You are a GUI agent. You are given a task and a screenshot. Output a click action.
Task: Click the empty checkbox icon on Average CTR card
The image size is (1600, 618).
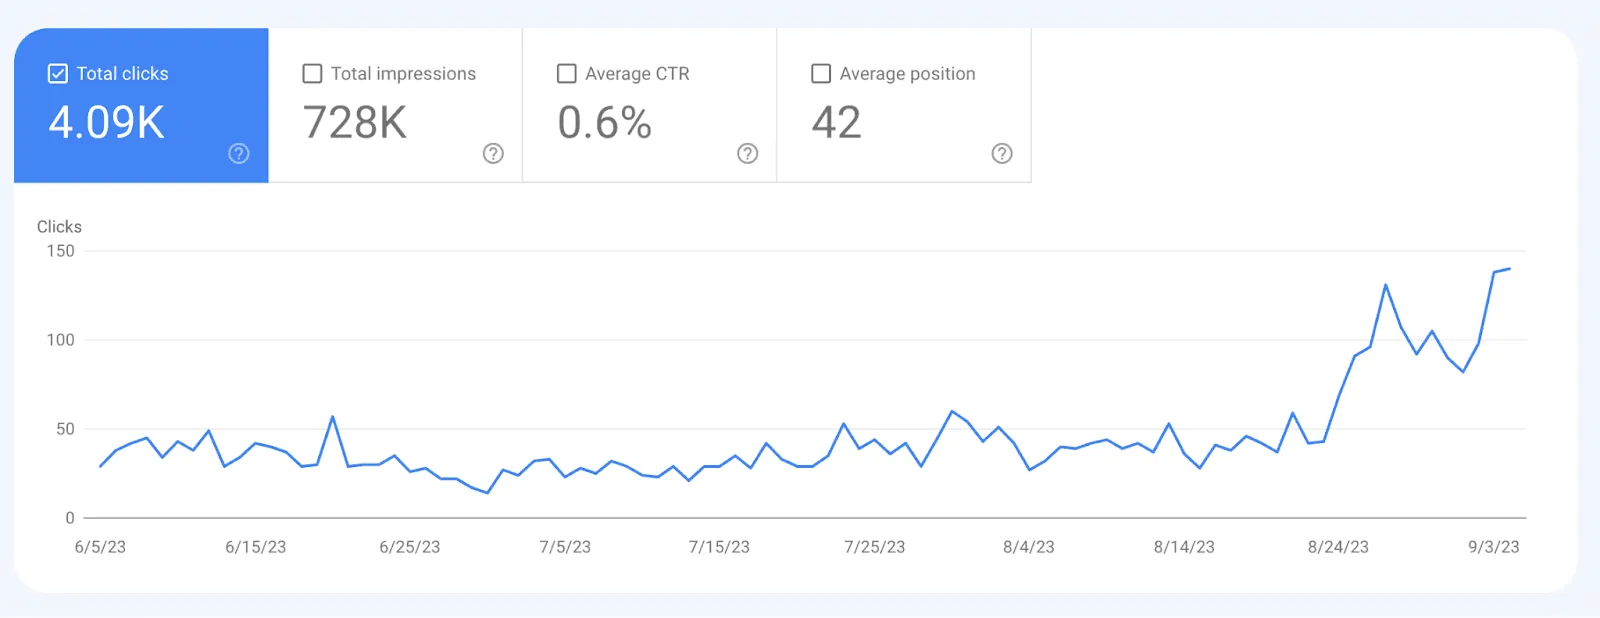tap(566, 73)
